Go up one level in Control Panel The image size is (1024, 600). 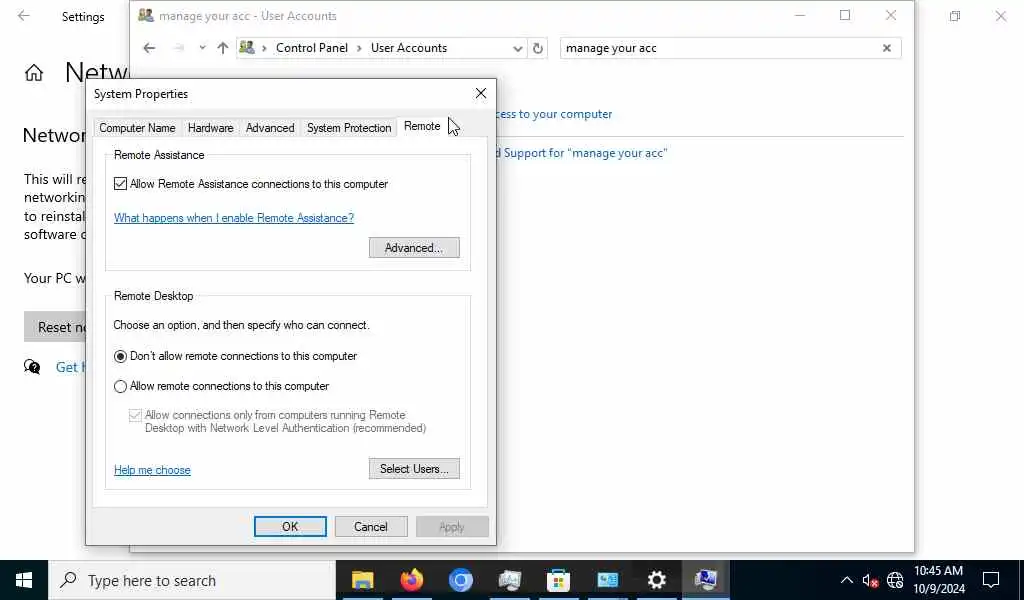pos(223,48)
